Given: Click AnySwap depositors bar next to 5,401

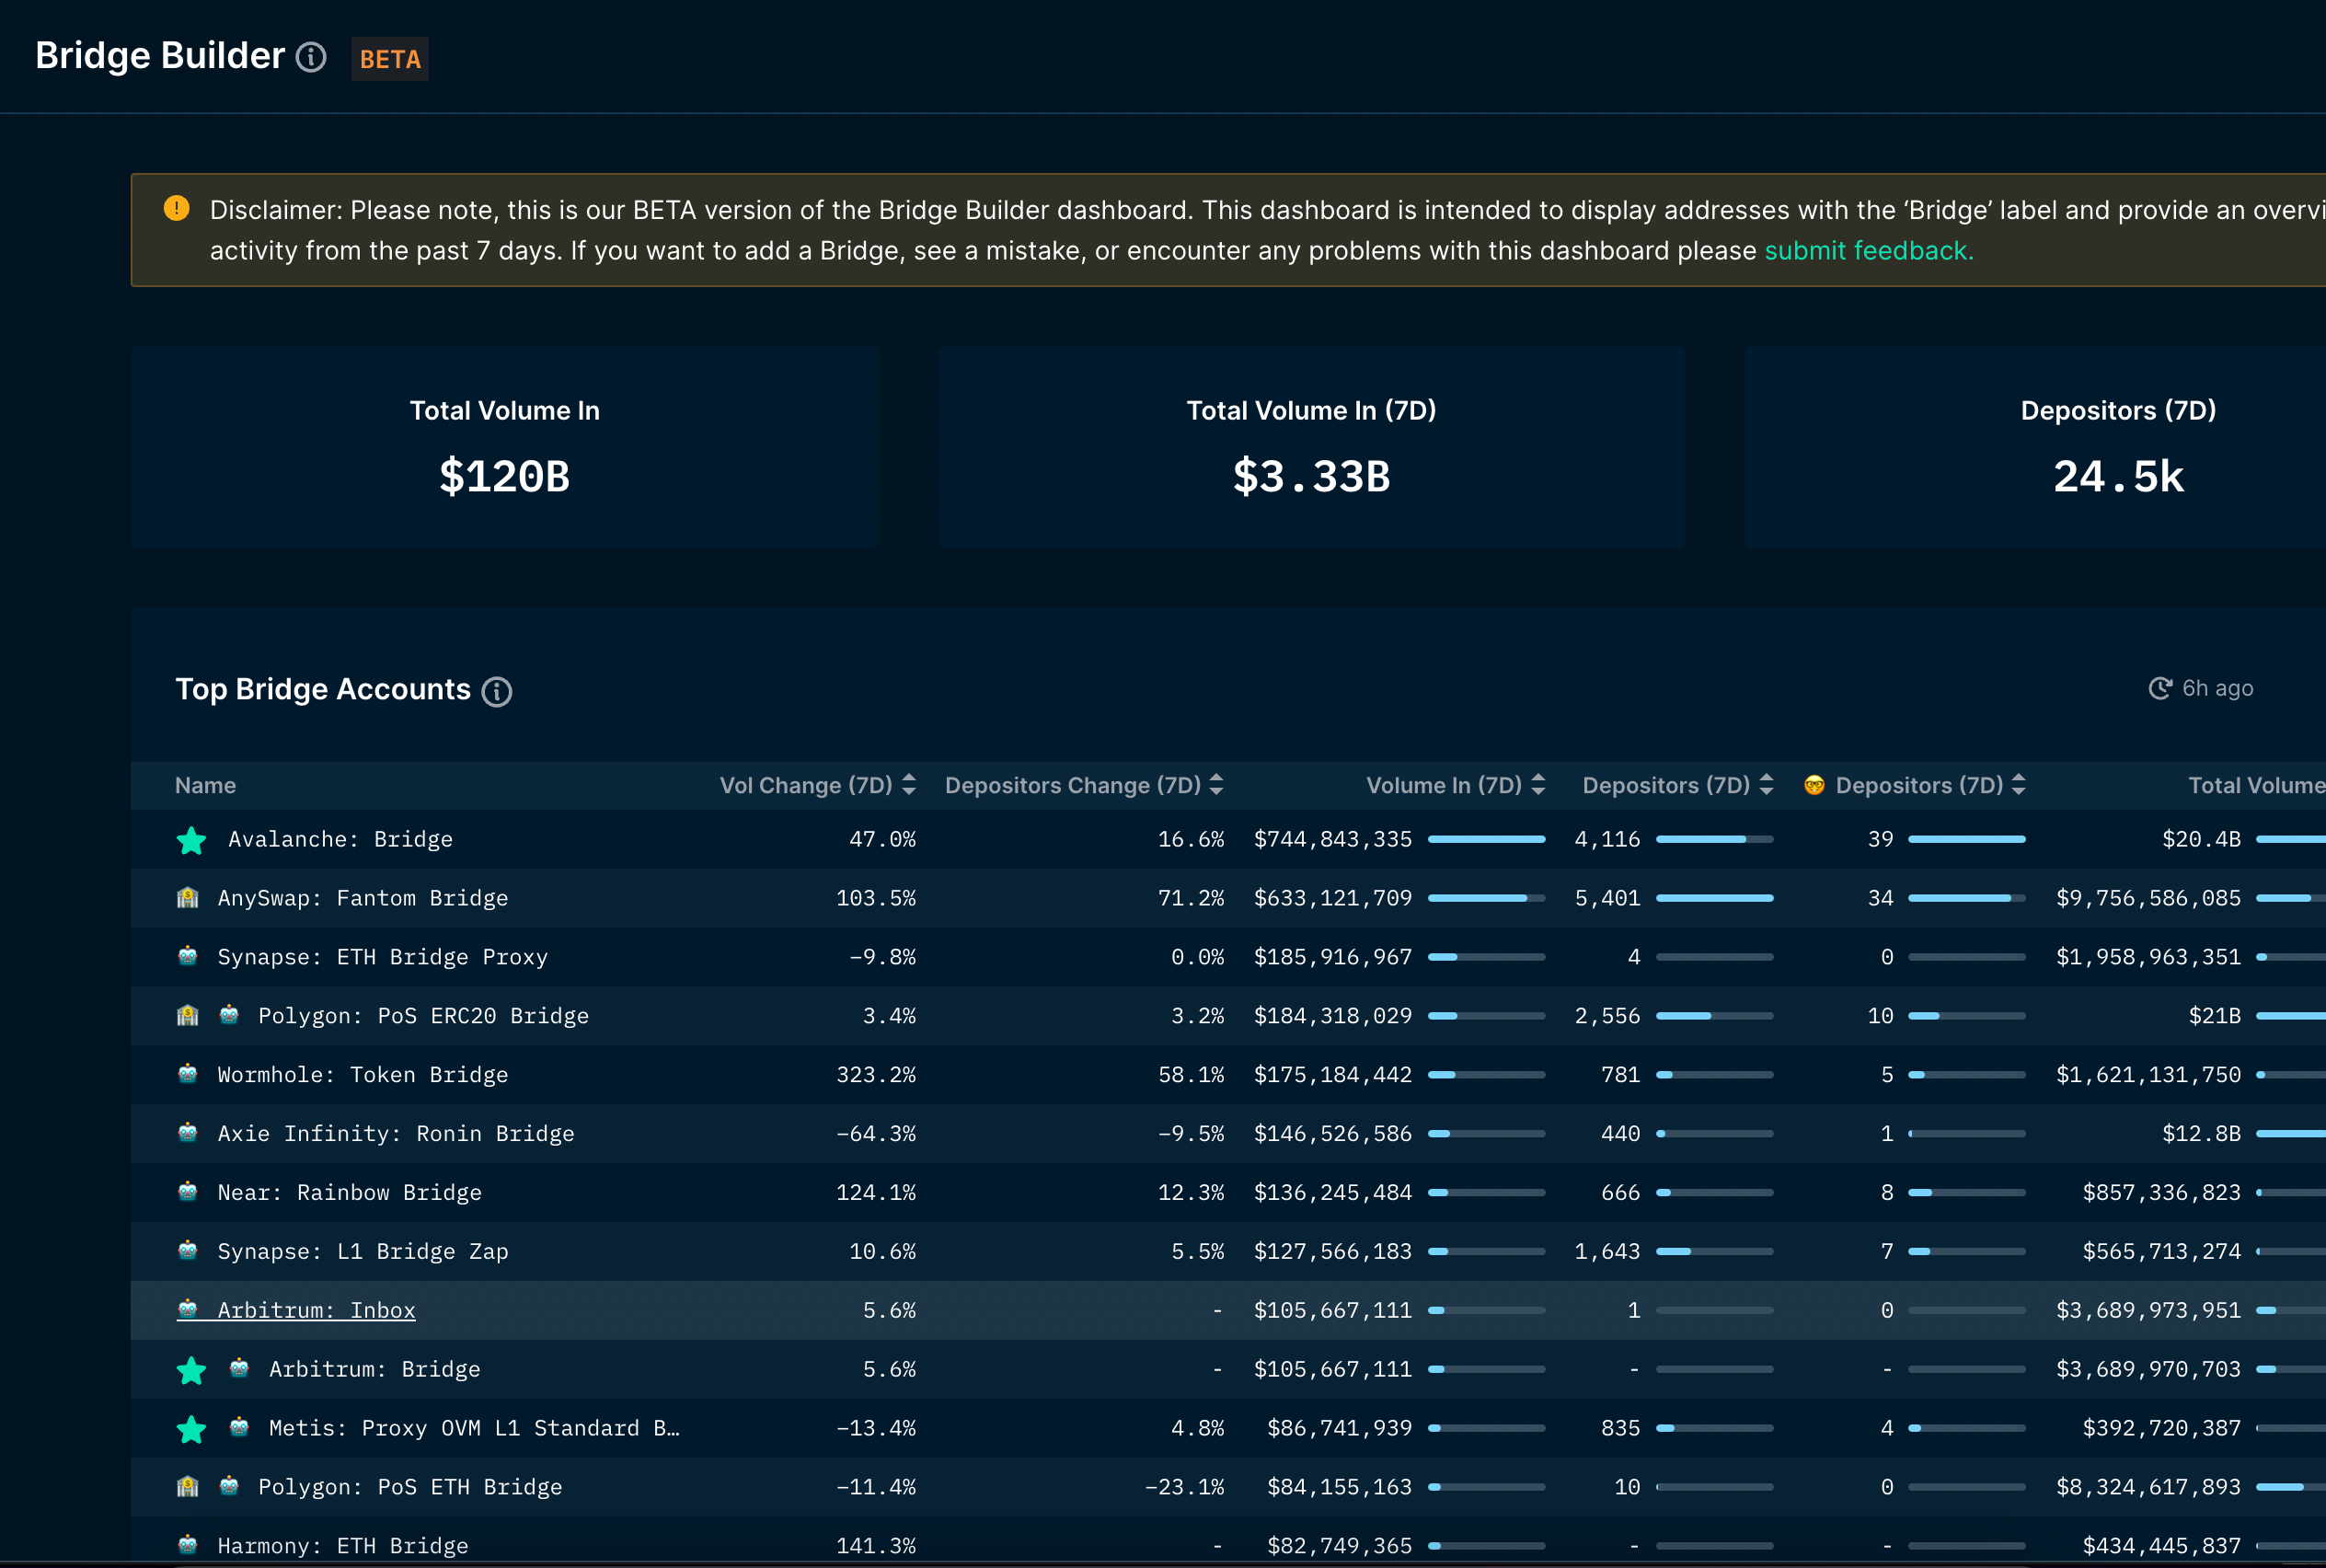Looking at the screenshot, I should tap(1714, 898).
